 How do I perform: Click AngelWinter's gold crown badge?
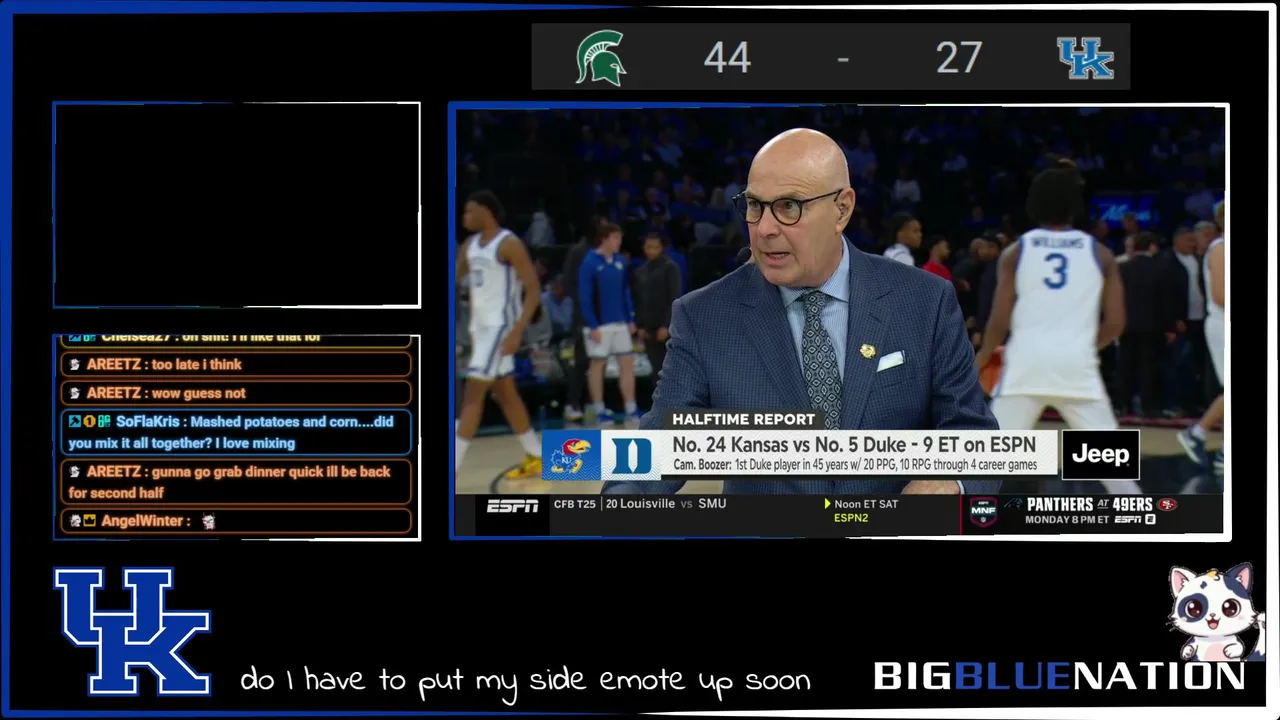(89, 521)
